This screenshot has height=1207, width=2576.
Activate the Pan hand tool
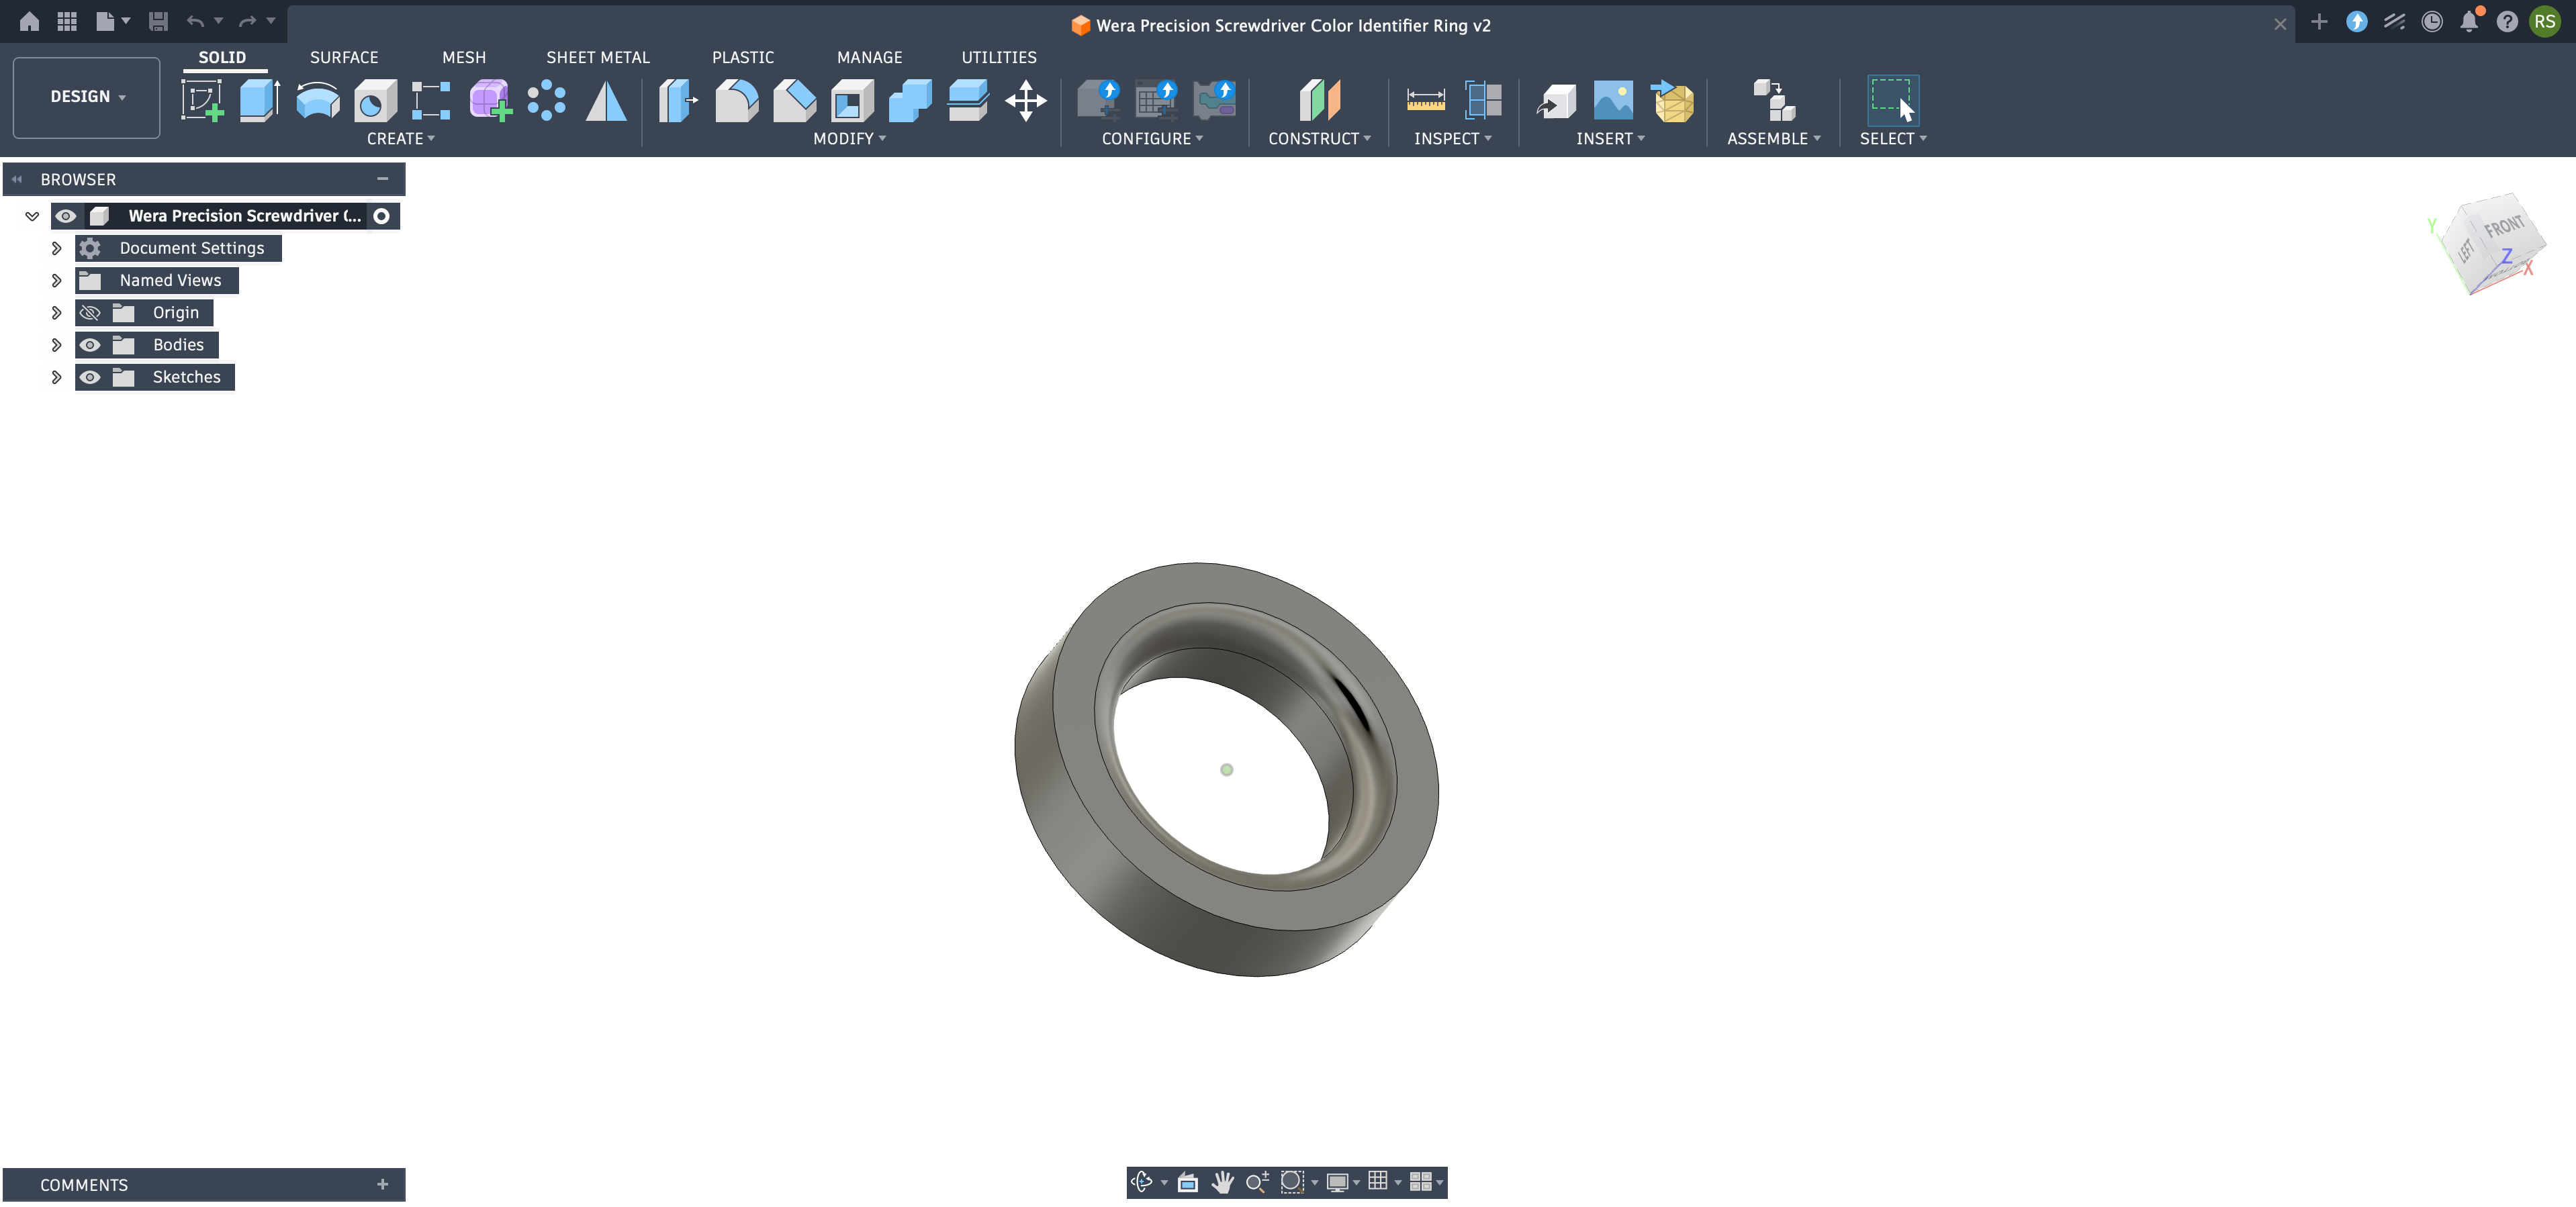click(x=1222, y=1182)
